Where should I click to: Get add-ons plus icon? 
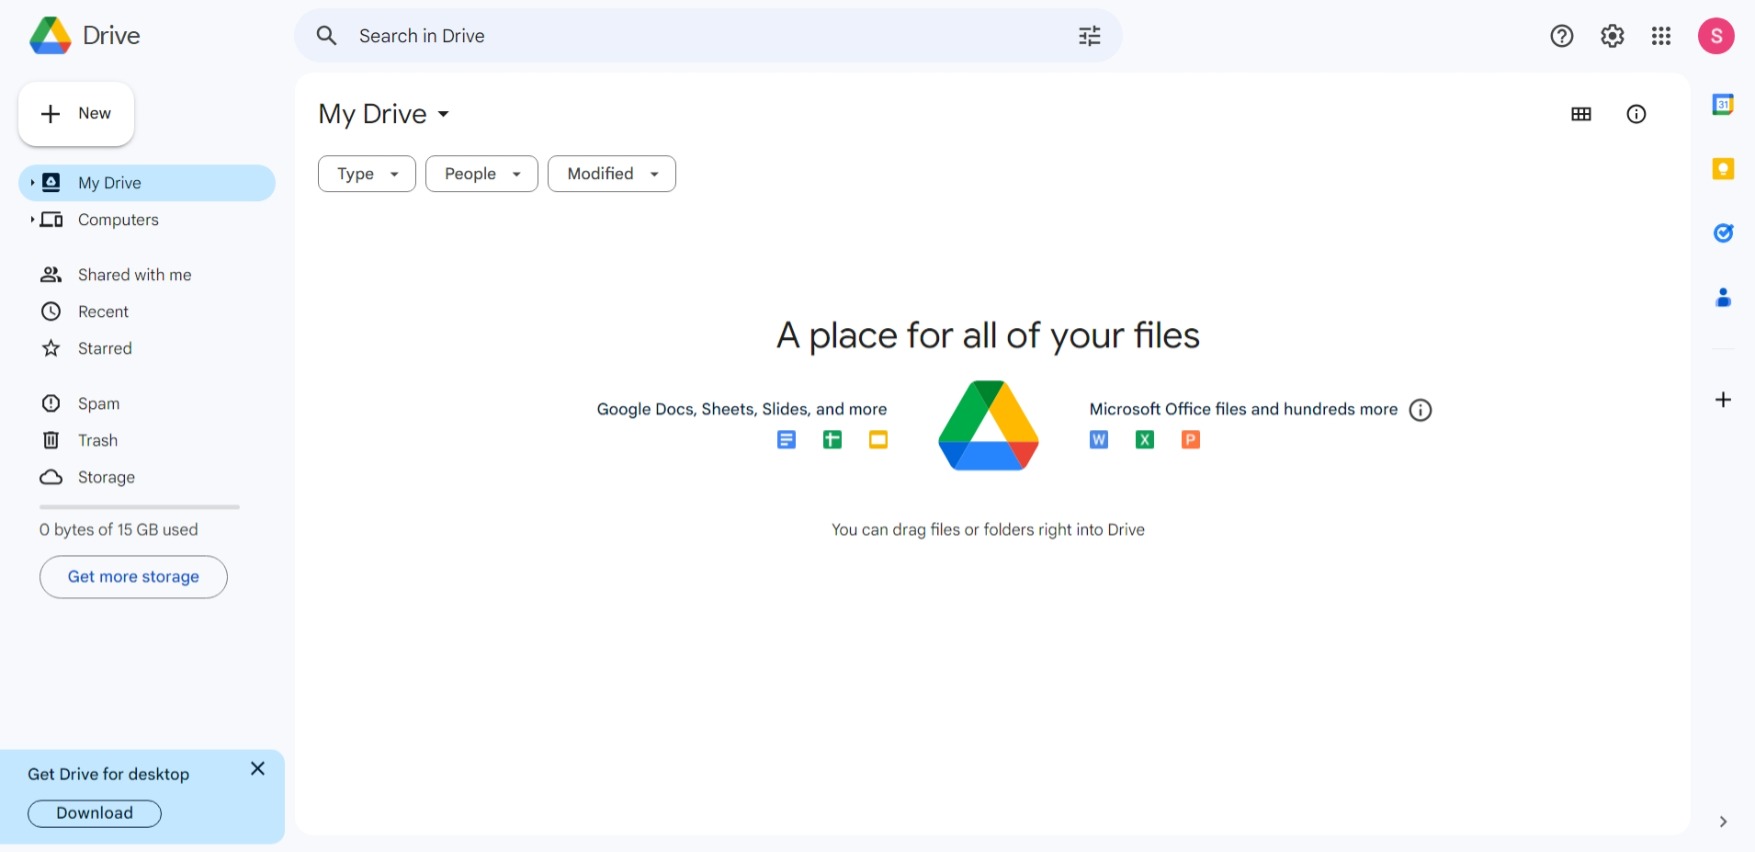(1723, 400)
